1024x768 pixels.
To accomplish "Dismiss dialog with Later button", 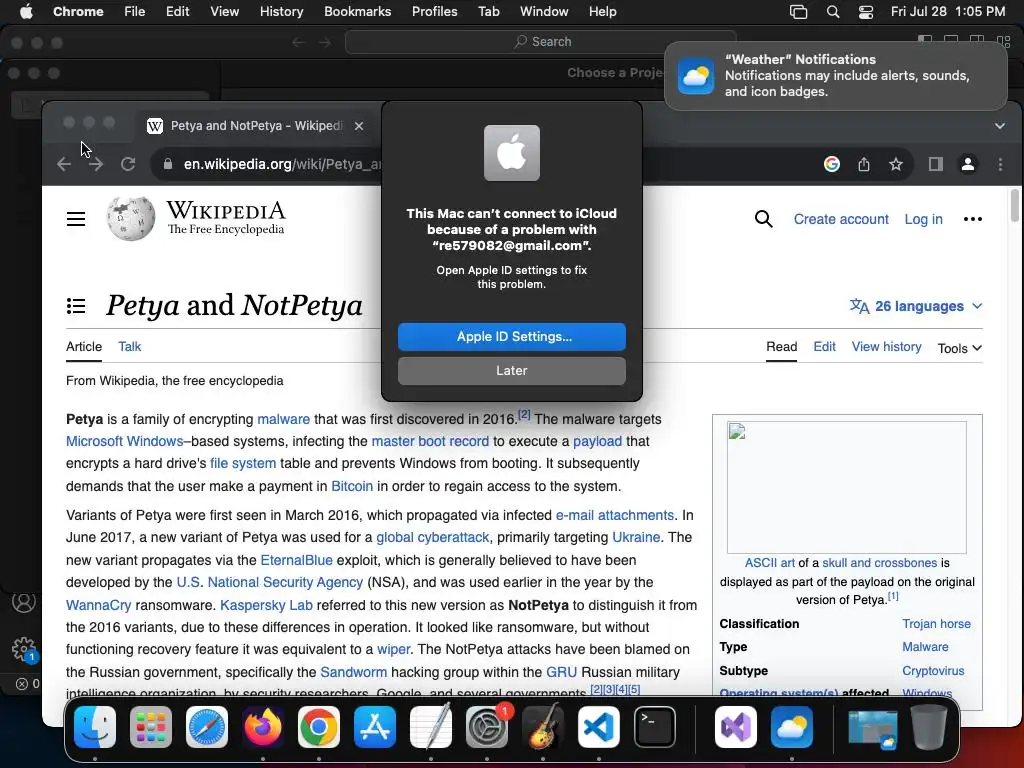I will (511, 370).
